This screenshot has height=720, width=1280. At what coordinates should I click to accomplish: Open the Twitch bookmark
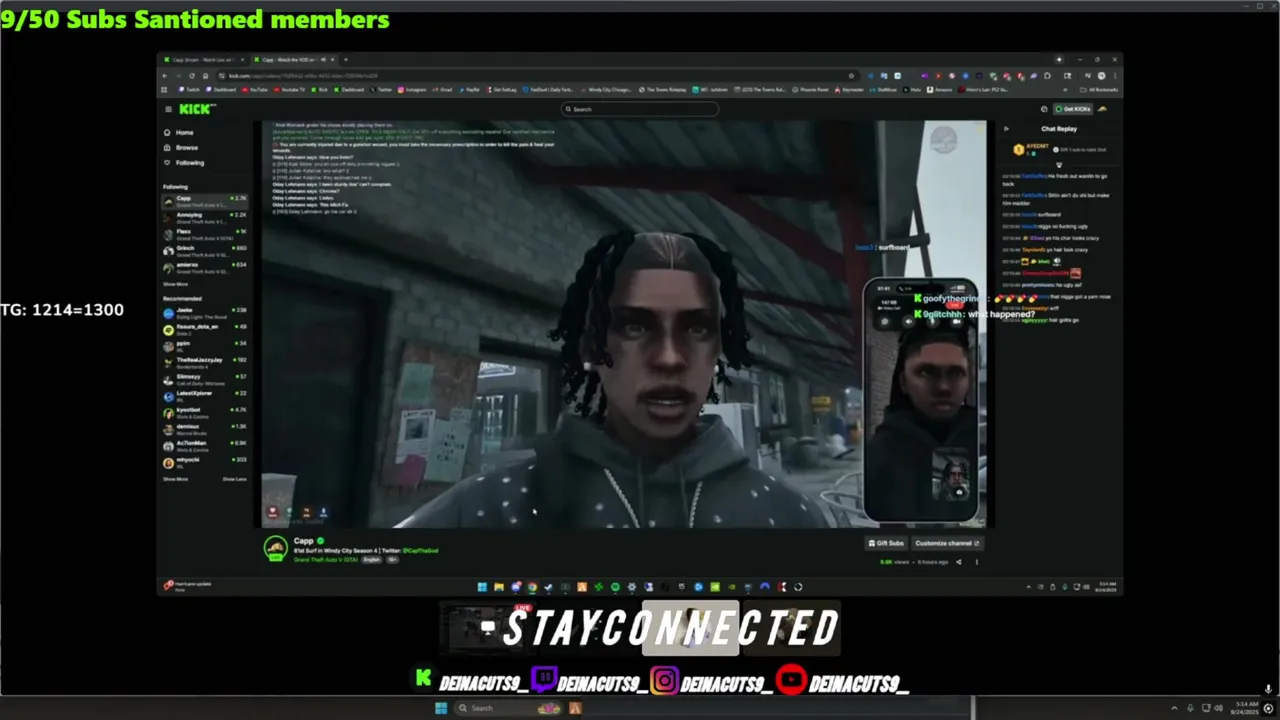pyautogui.click(x=189, y=89)
